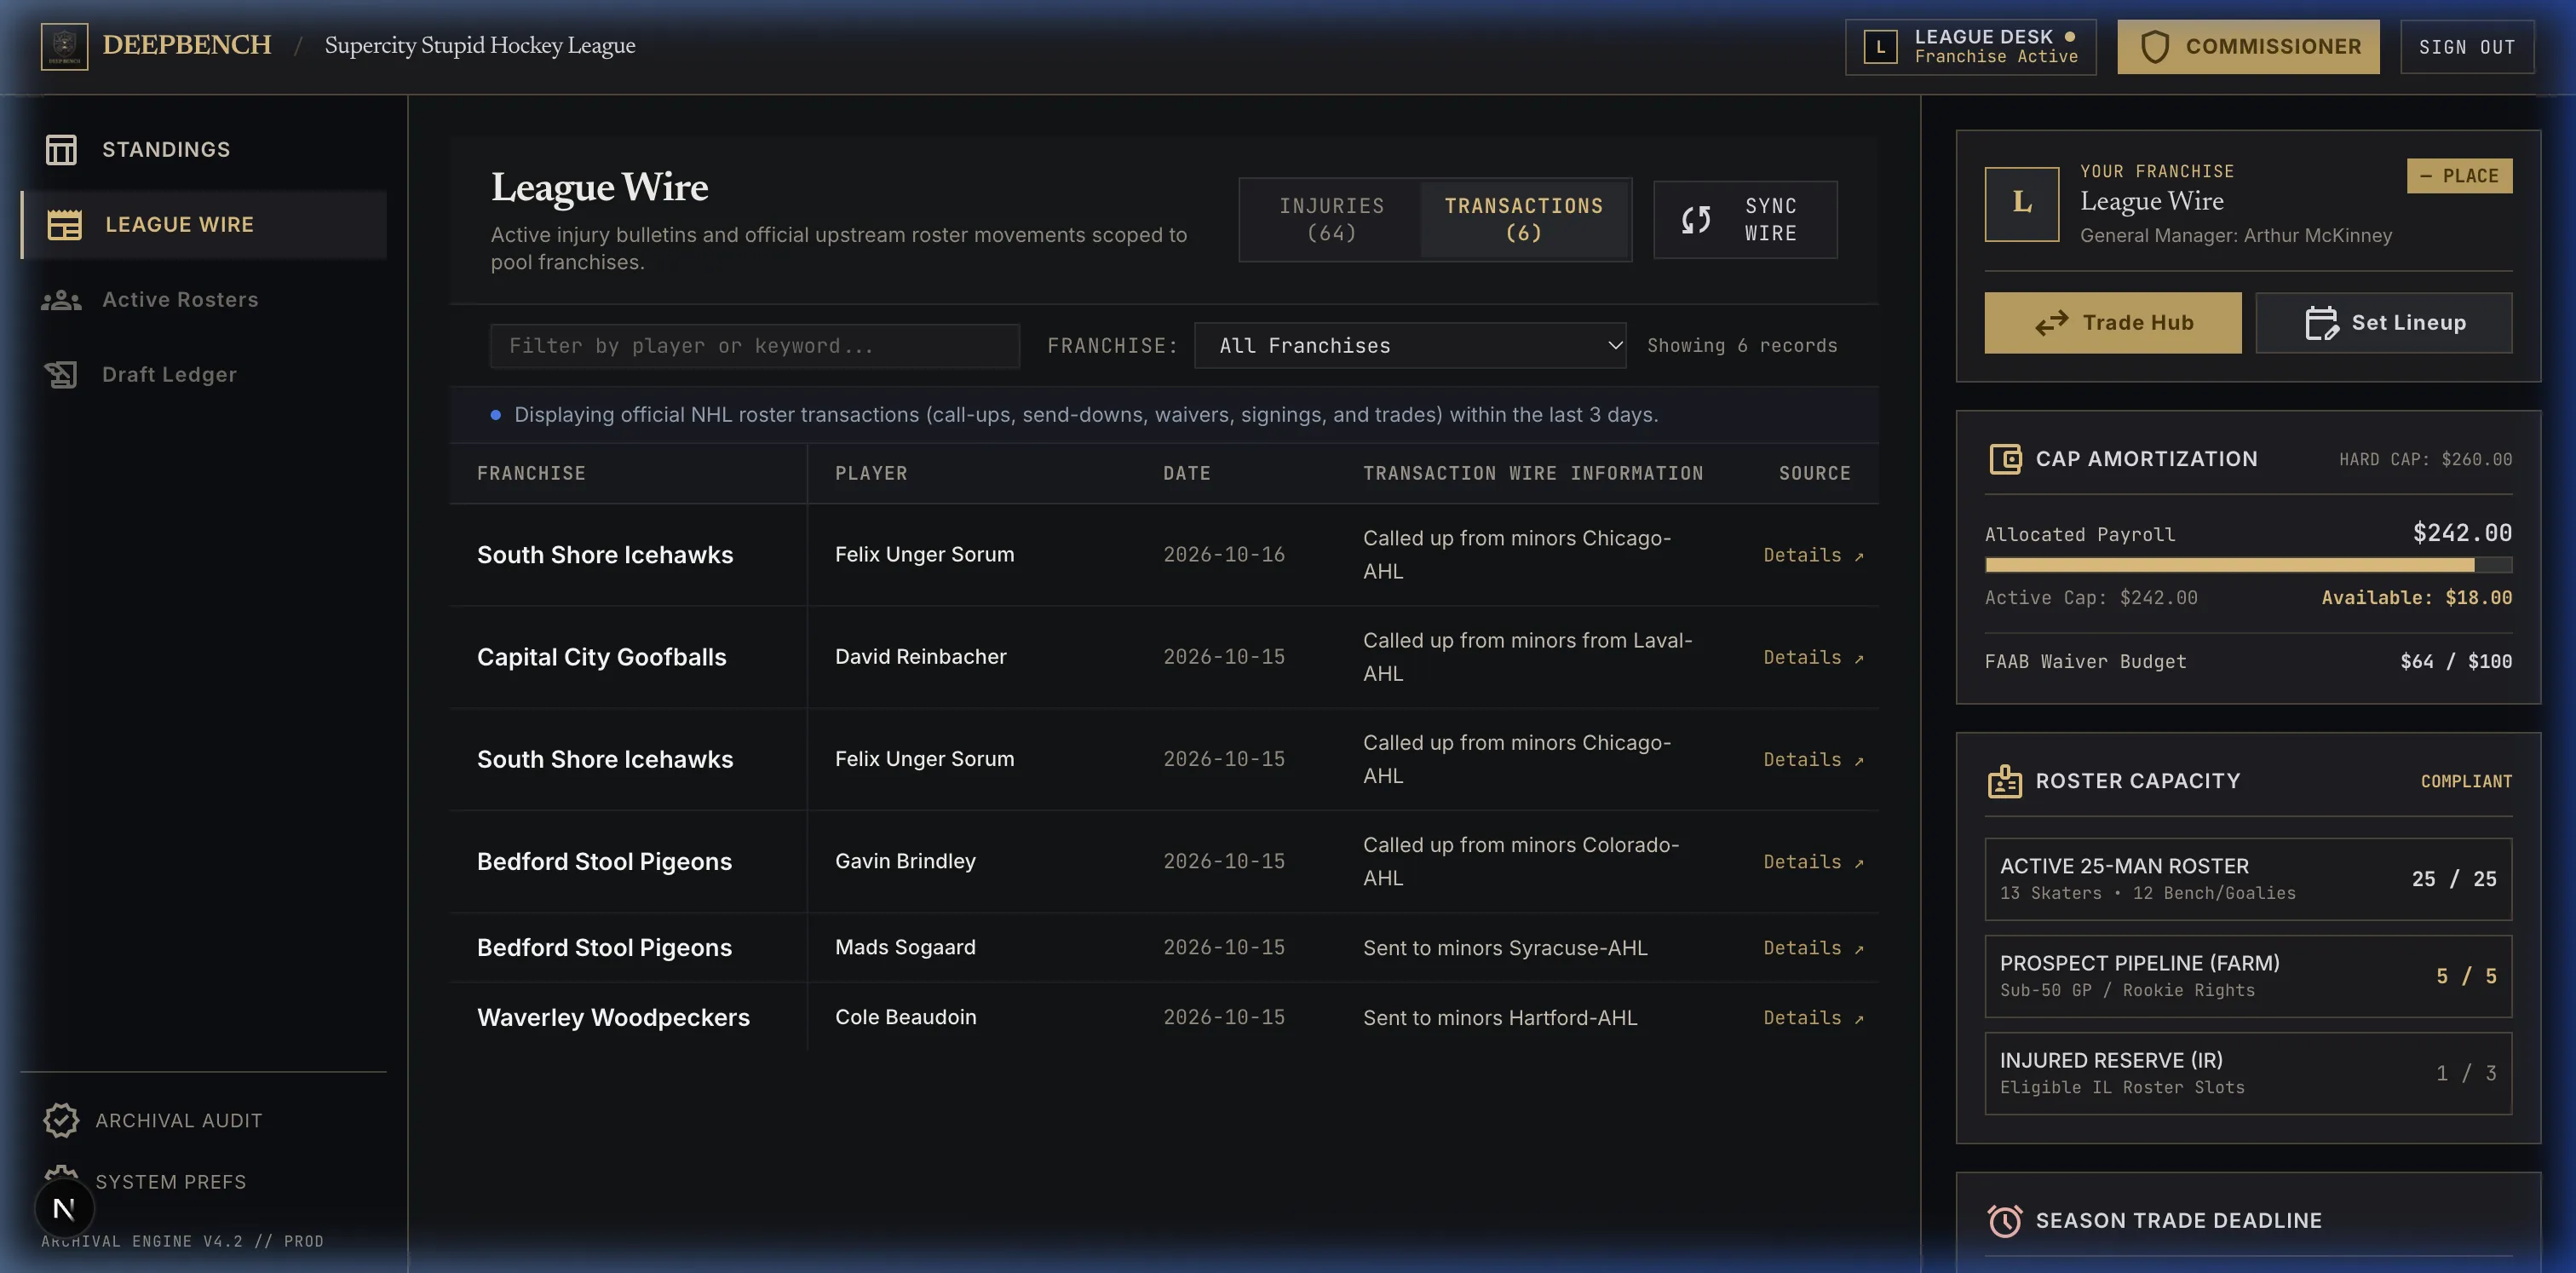Open Details link for Gavin Brindley
Image resolution: width=2576 pixels, height=1273 pixels.
pyautogui.click(x=1812, y=862)
